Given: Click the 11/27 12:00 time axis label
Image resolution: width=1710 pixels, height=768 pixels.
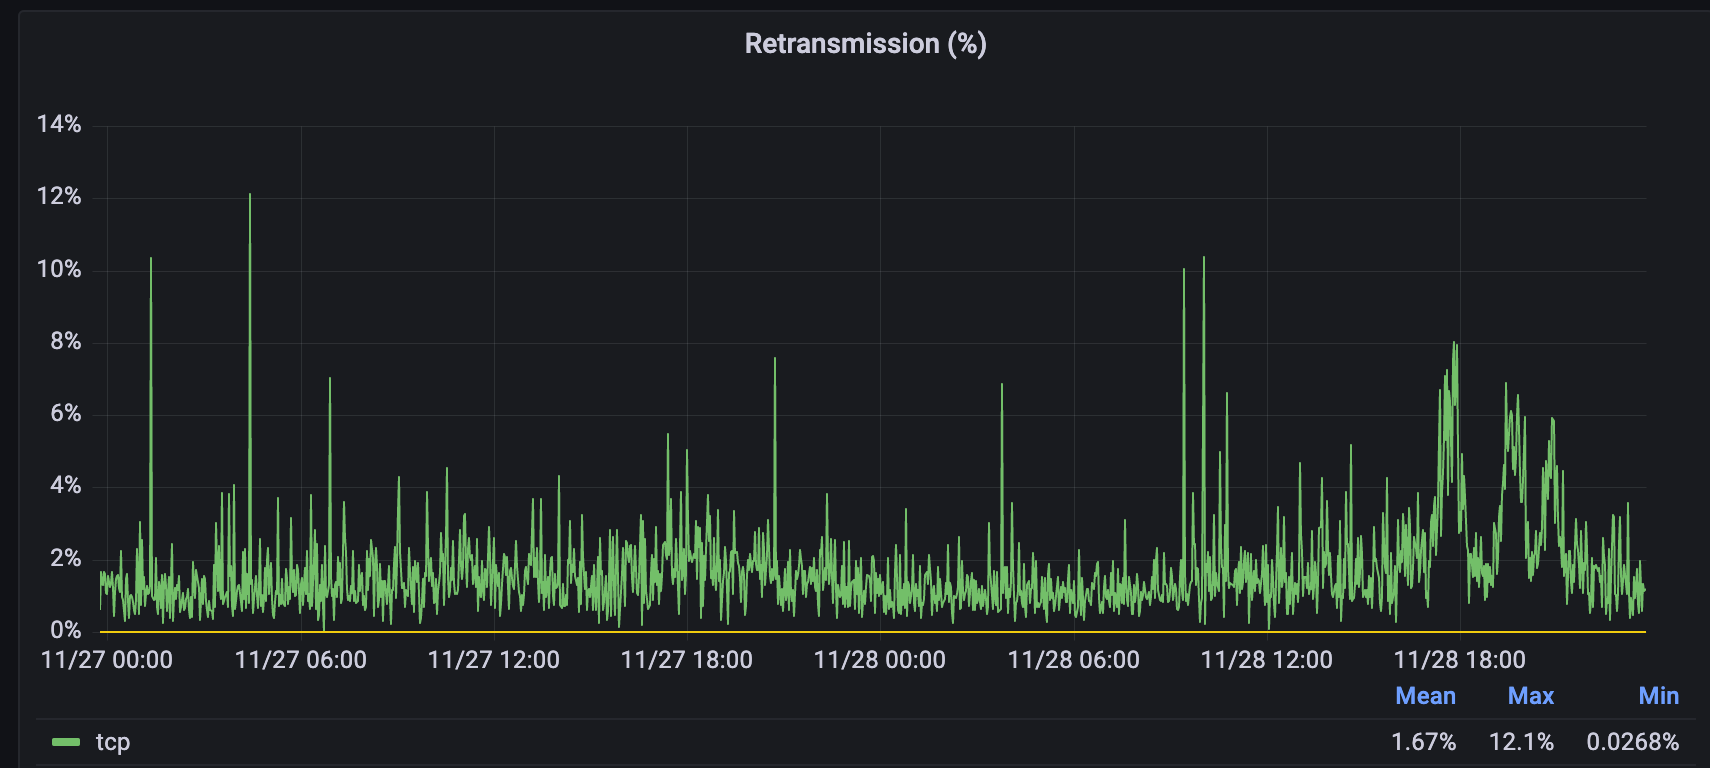Looking at the screenshot, I should click(x=493, y=660).
